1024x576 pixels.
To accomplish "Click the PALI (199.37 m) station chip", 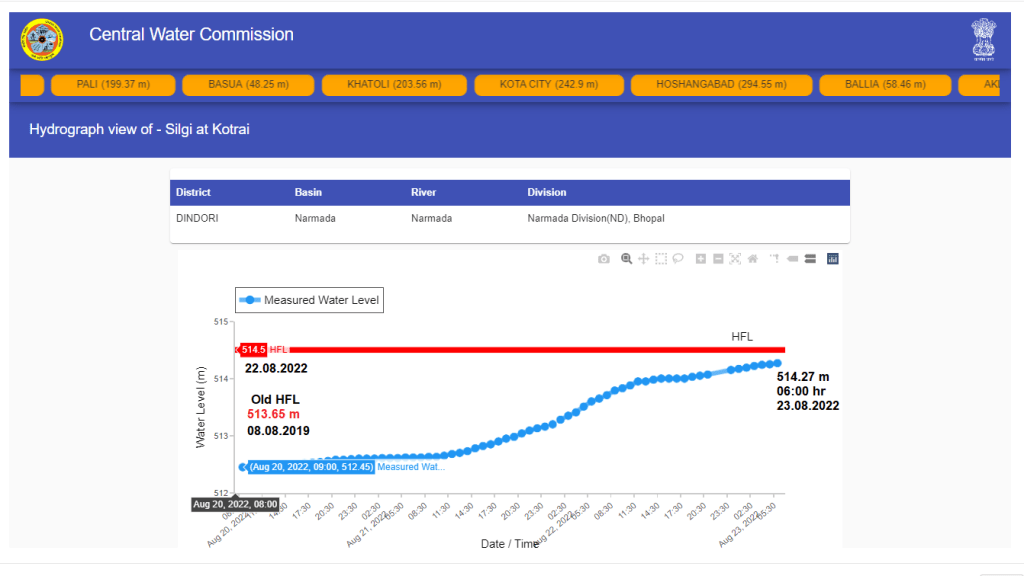I will [x=113, y=85].
